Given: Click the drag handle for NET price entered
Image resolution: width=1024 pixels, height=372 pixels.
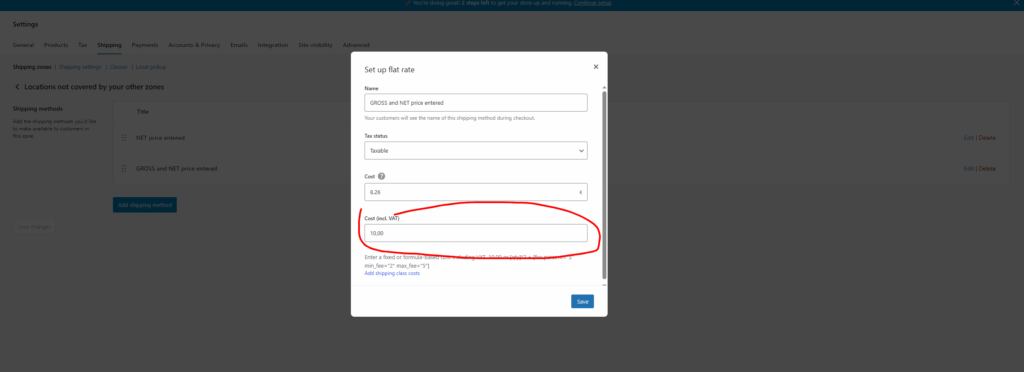Looking at the screenshot, I should pyautogui.click(x=123, y=138).
